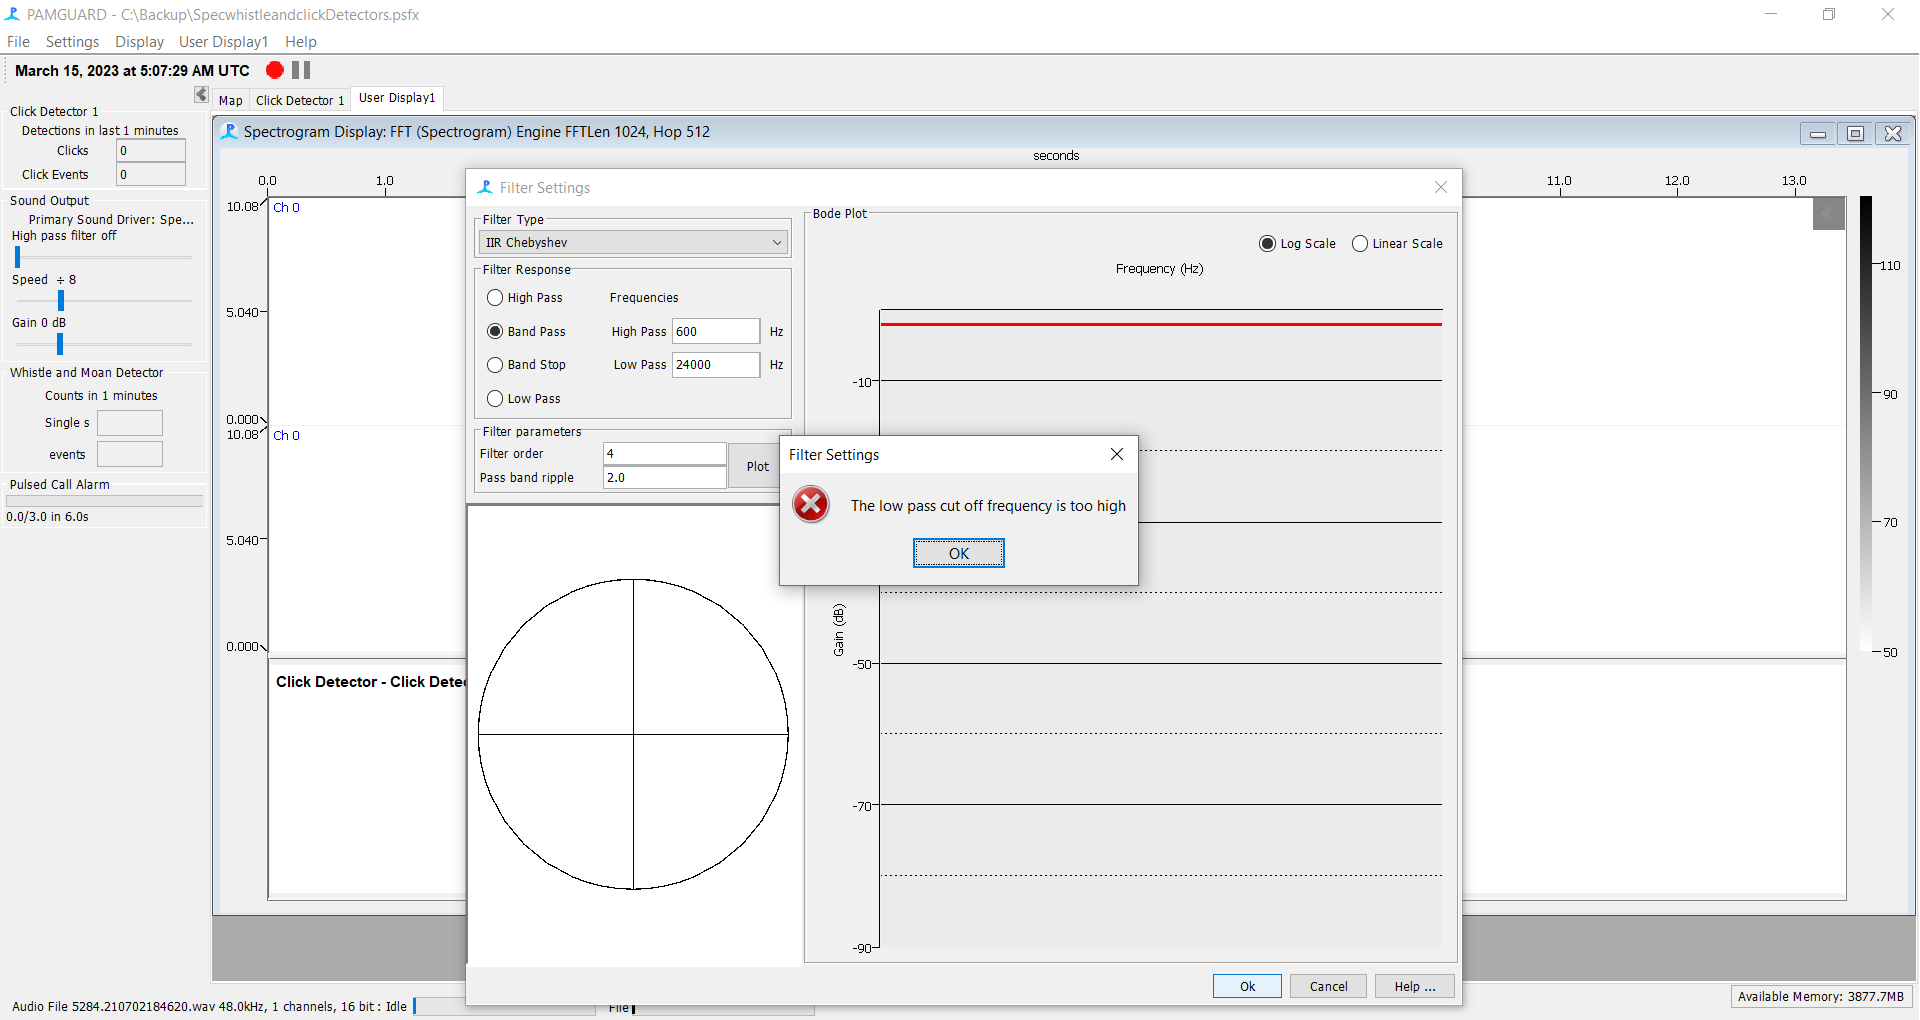Switch to the User Display1 tab
1920x1020 pixels.
[397, 98]
